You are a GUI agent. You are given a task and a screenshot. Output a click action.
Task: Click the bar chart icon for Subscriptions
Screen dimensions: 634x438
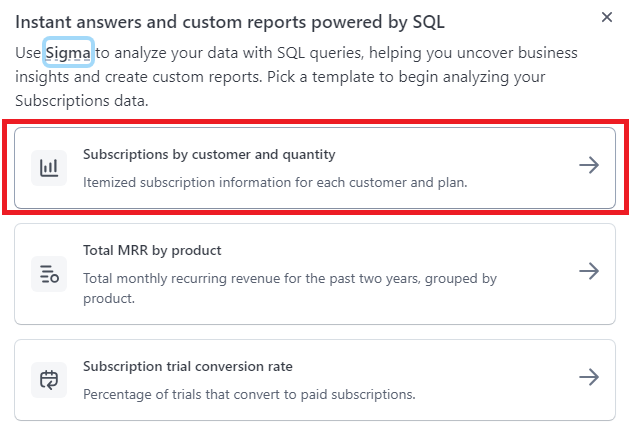tap(49, 167)
